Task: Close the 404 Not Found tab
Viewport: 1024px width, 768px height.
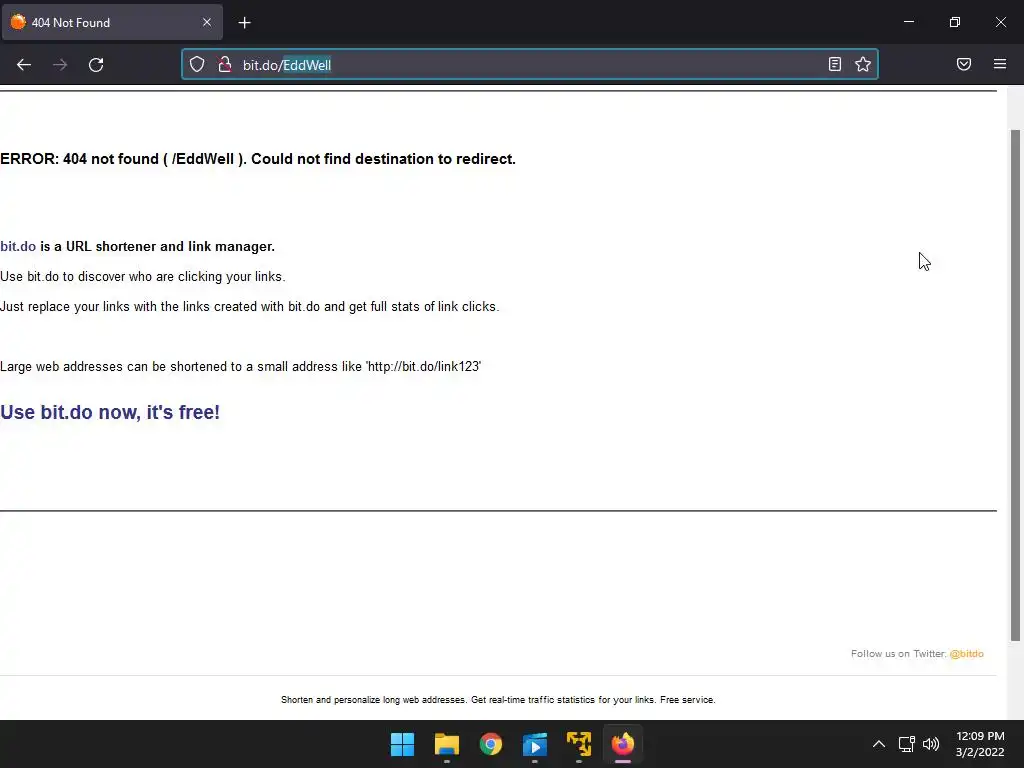Action: coord(207,22)
